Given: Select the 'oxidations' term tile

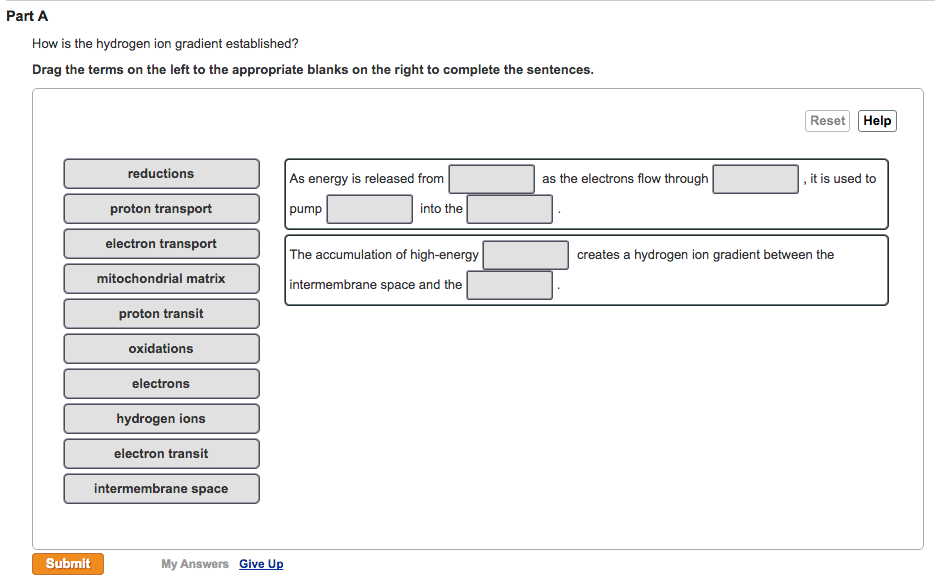Looking at the screenshot, I should tap(161, 349).
